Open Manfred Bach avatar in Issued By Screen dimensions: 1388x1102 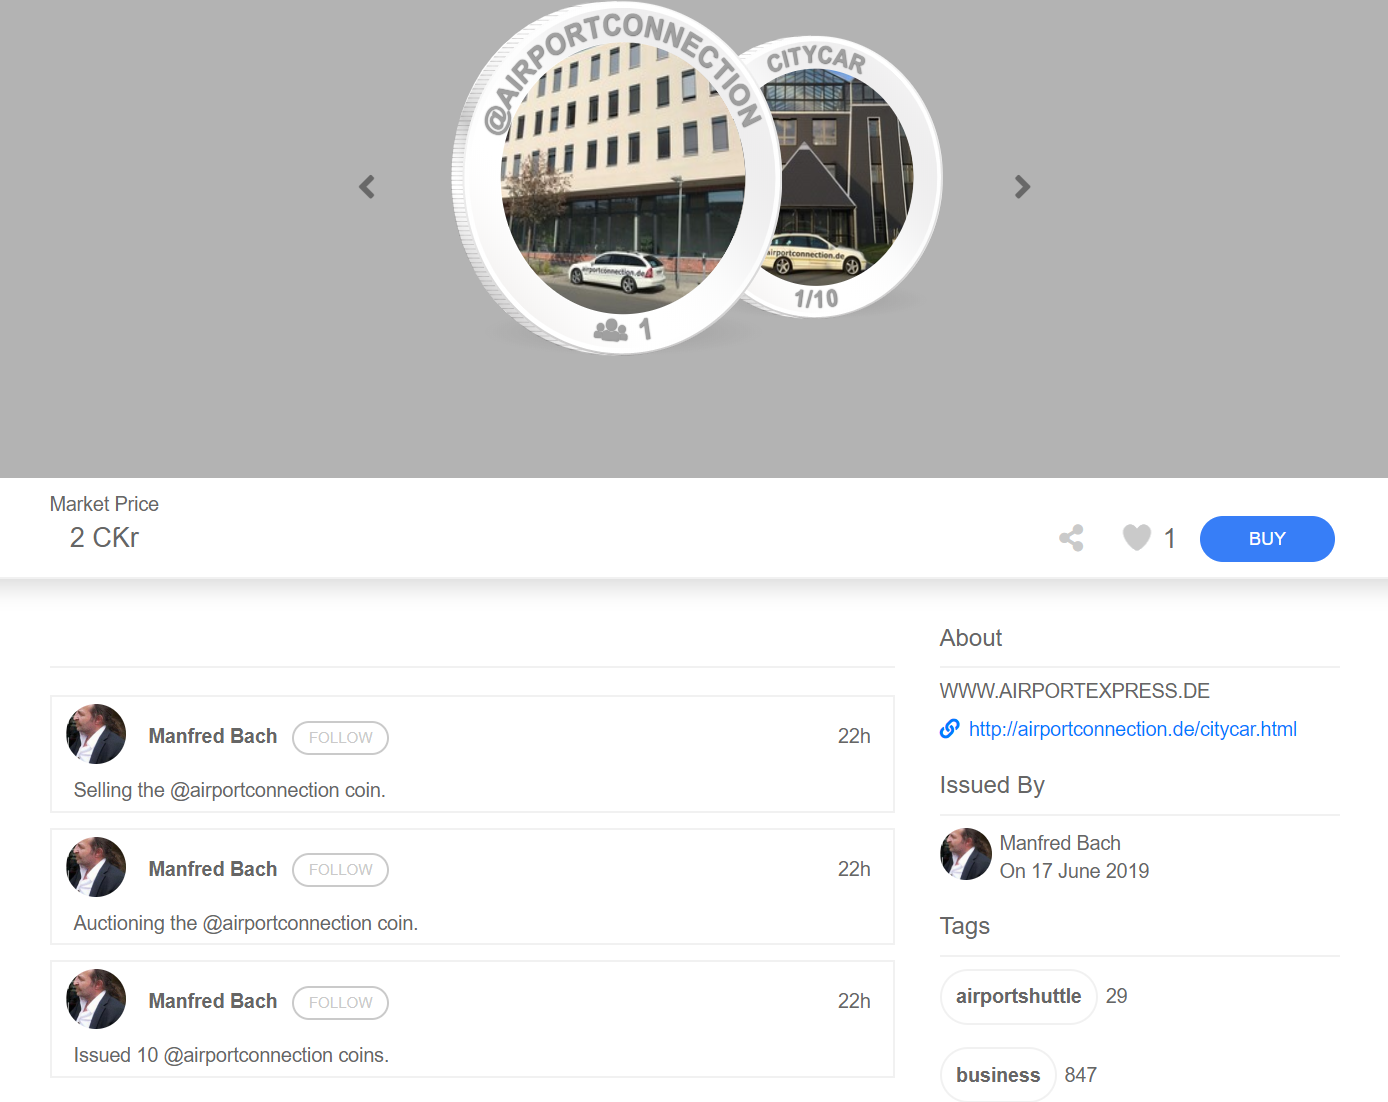point(966,854)
